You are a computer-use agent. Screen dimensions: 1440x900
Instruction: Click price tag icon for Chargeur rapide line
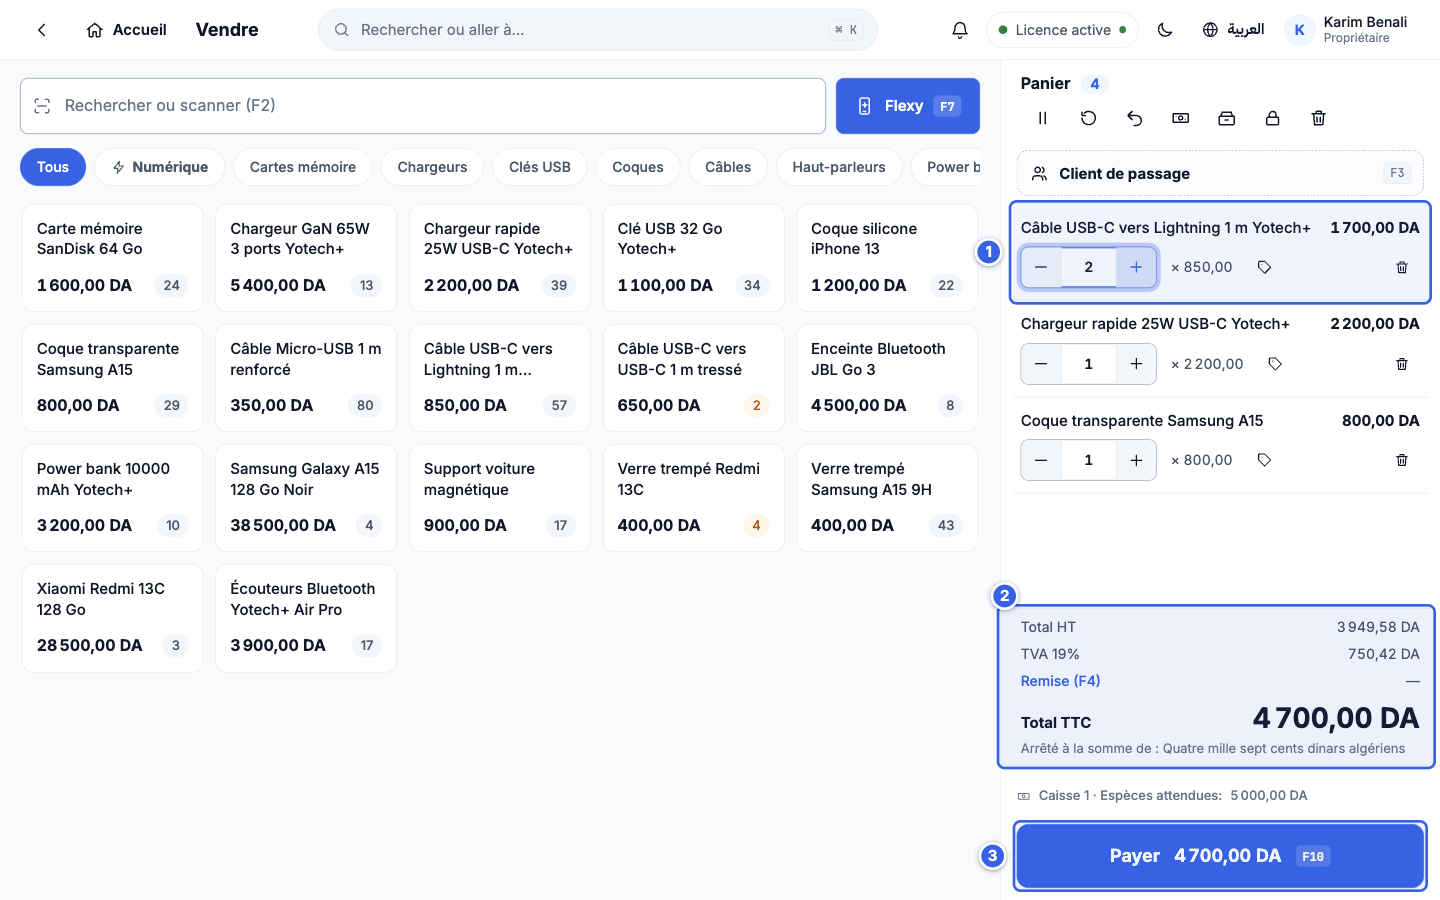1275,364
